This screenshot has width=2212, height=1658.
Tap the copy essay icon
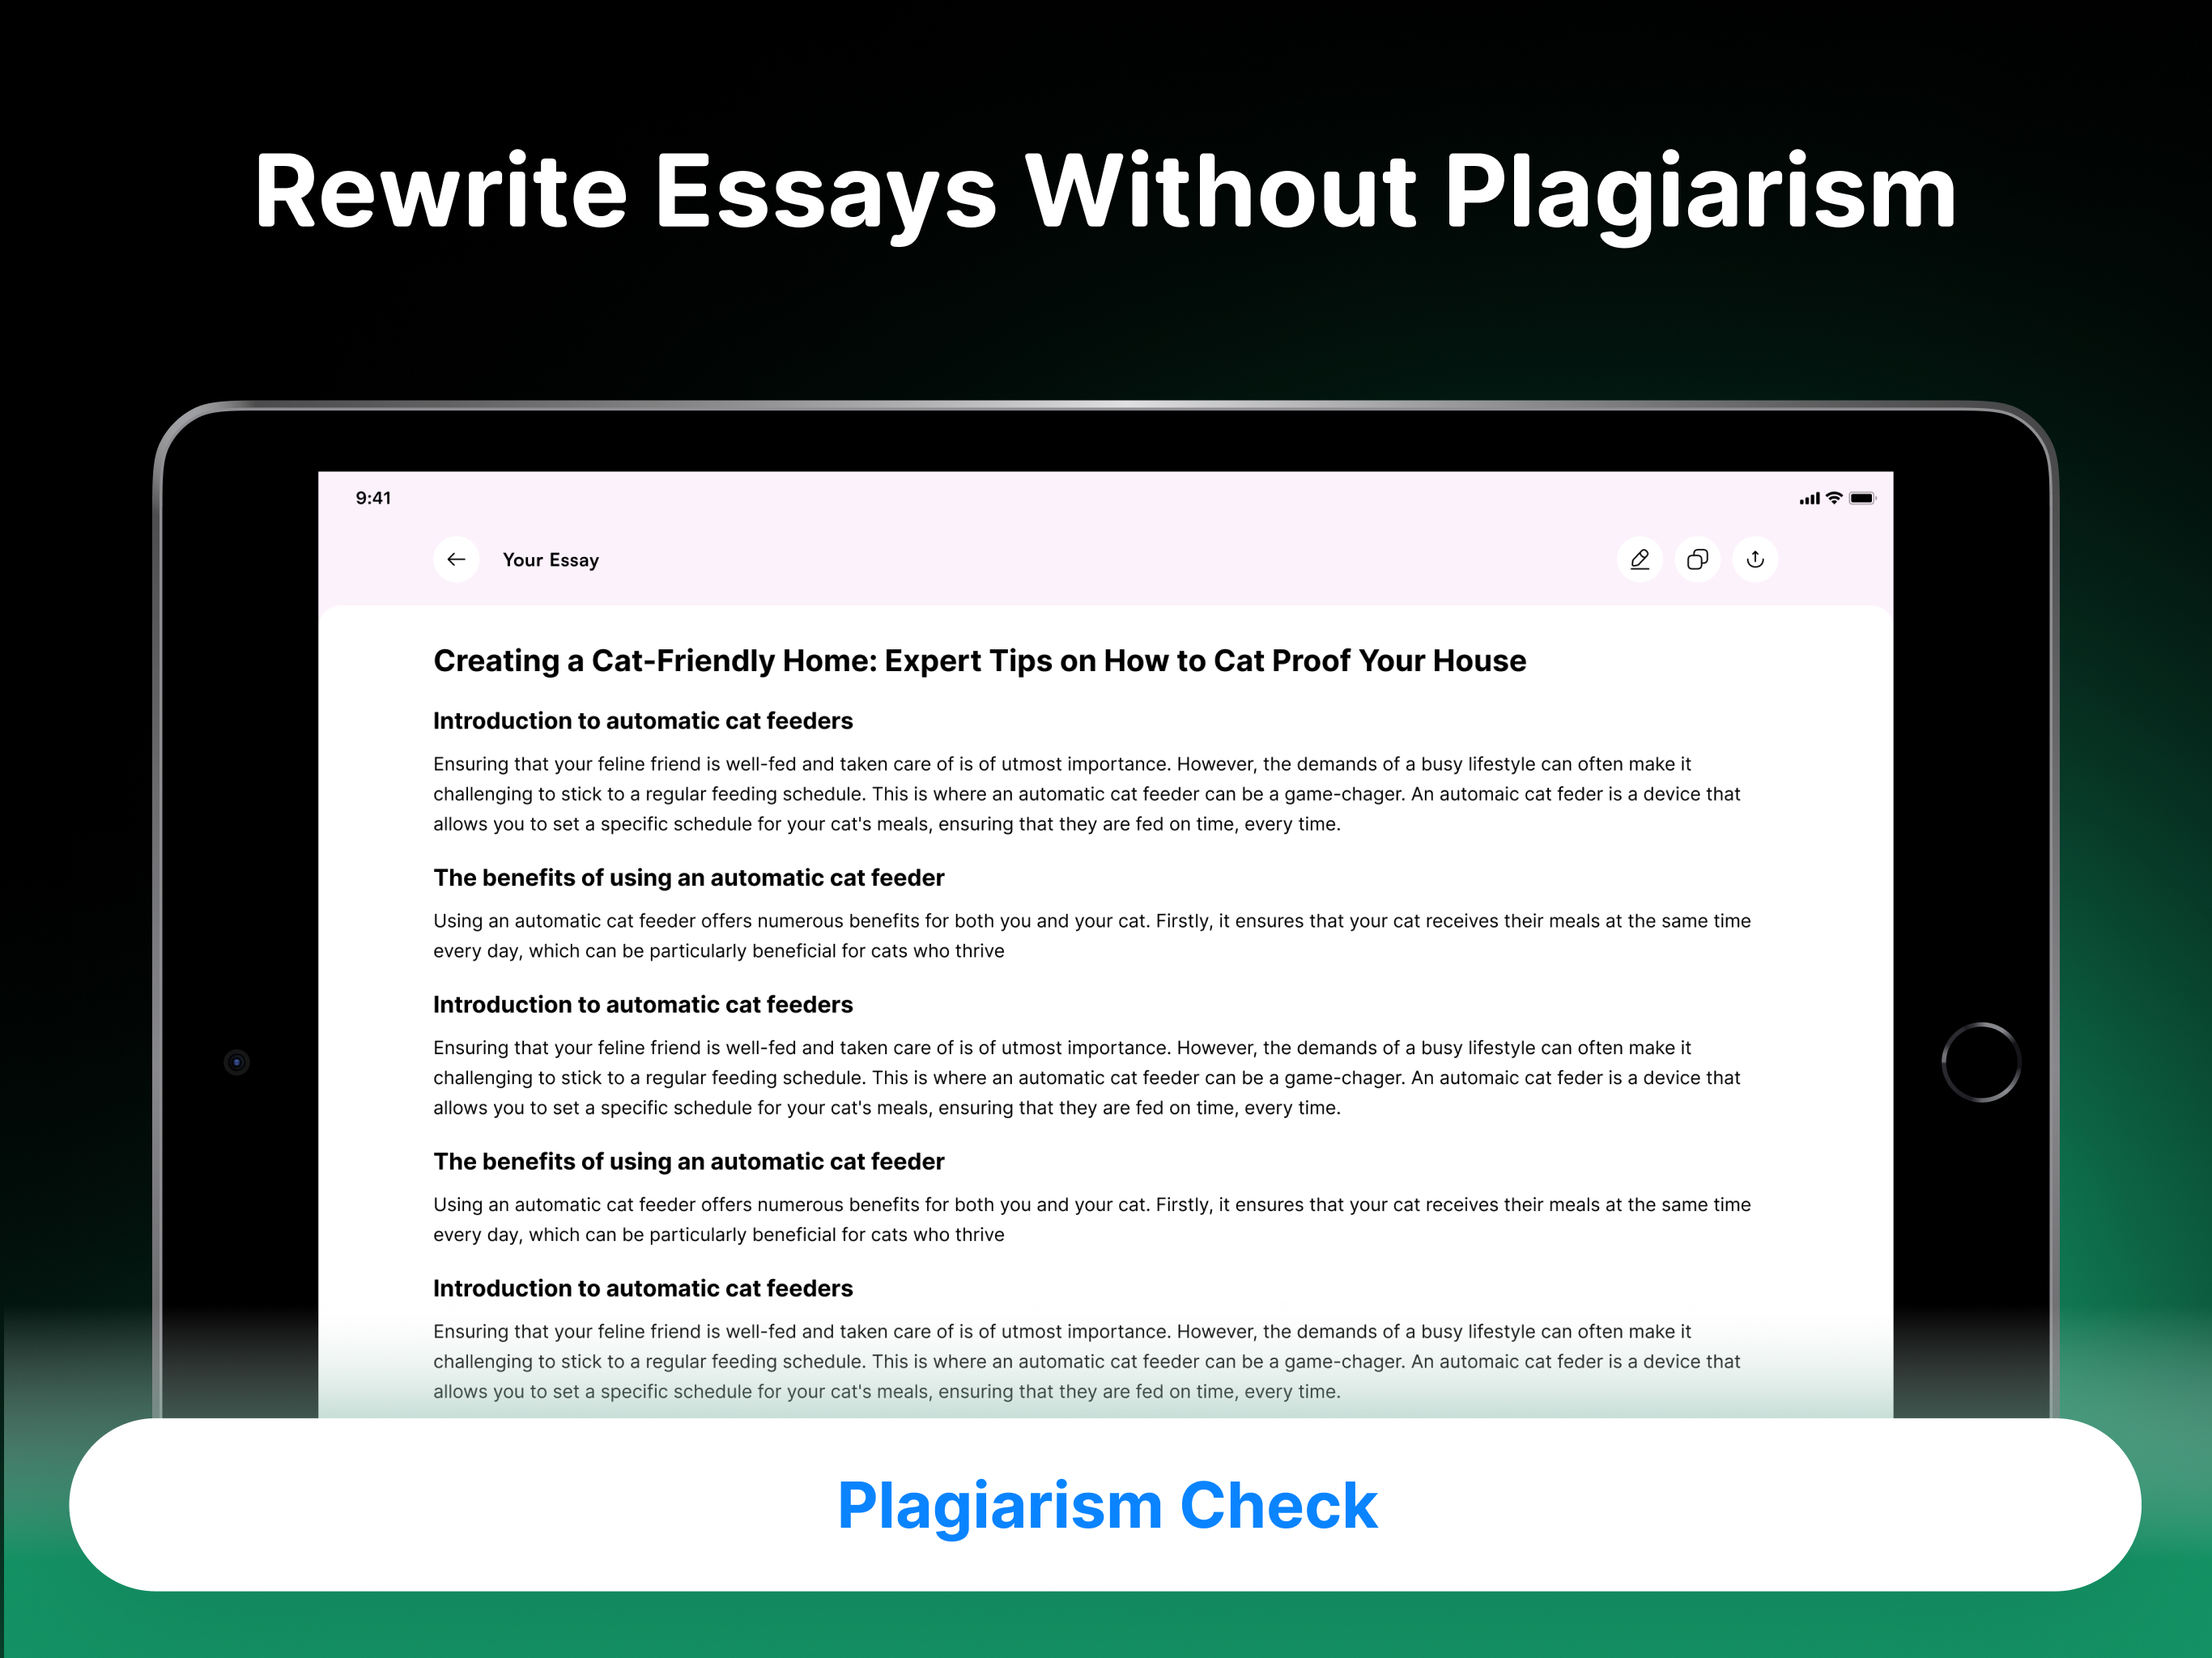1697,559
